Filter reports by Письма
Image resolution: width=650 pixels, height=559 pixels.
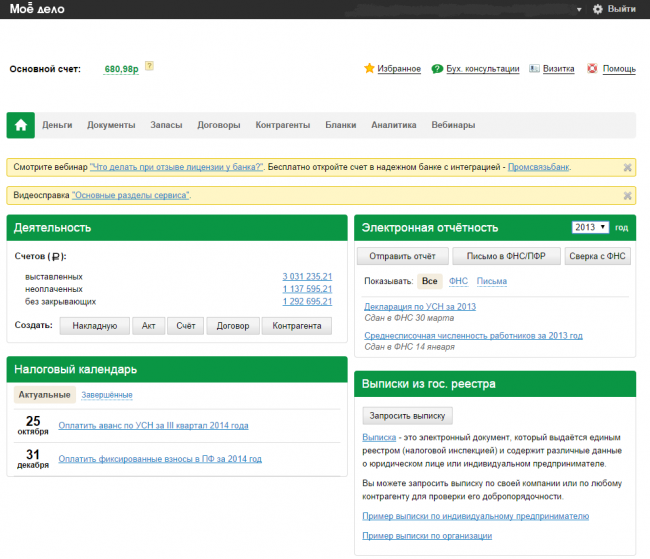pyautogui.click(x=492, y=281)
